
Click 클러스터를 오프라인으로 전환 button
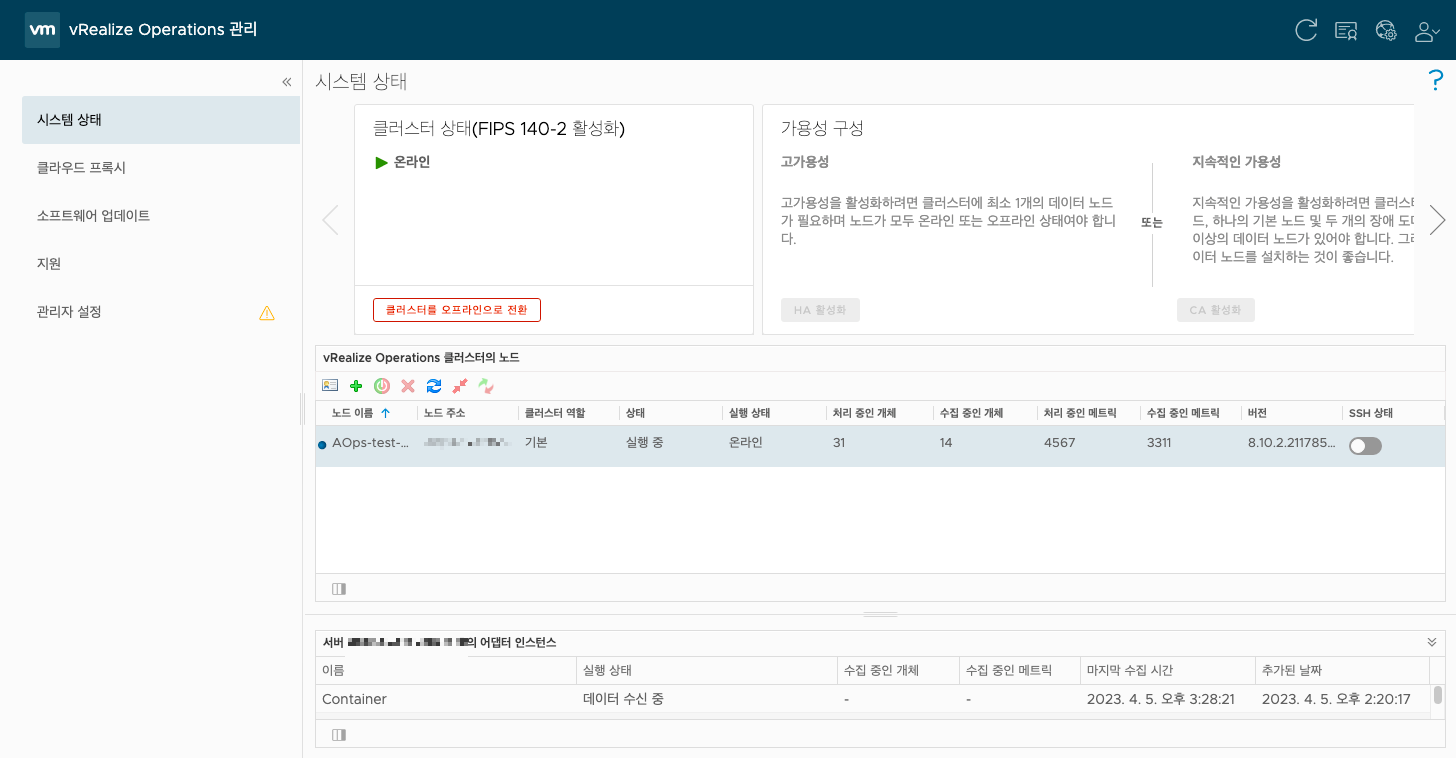(457, 310)
